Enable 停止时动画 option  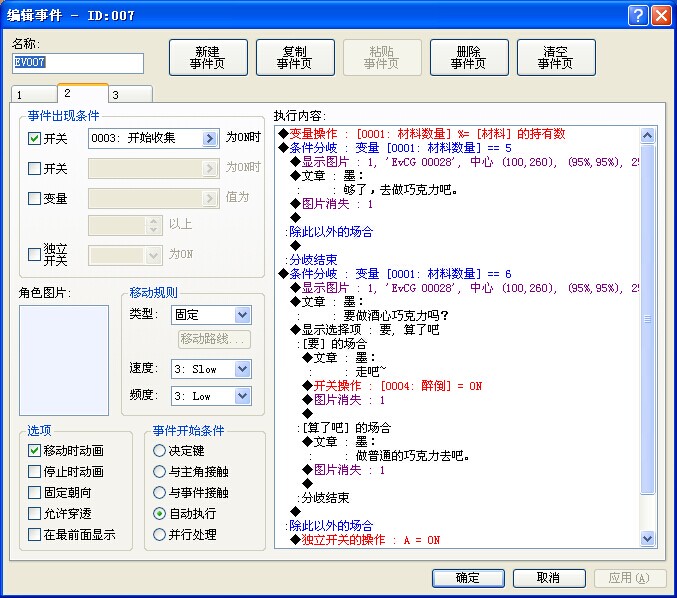coord(34,471)
